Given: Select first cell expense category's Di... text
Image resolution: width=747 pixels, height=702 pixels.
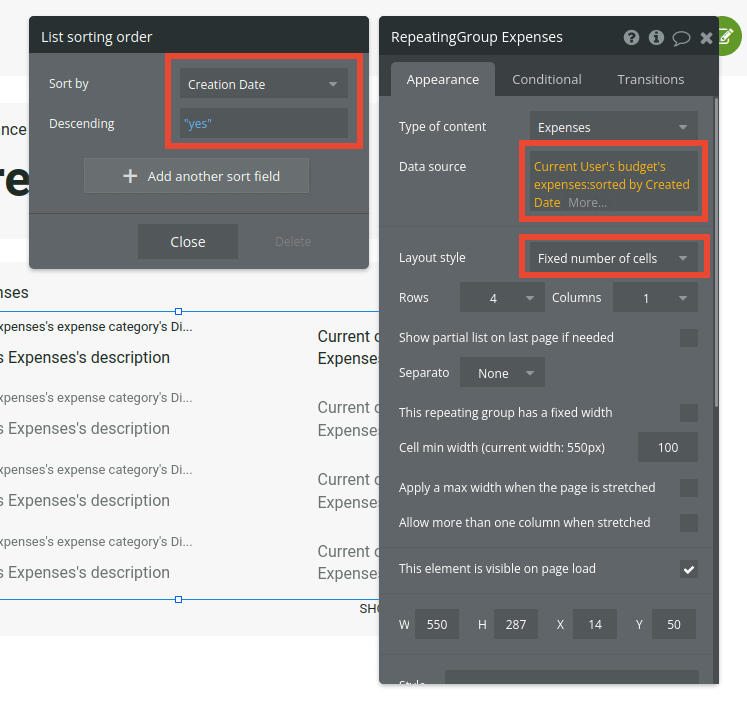Looking at the screenshot, I should click(x=95, y=327).
